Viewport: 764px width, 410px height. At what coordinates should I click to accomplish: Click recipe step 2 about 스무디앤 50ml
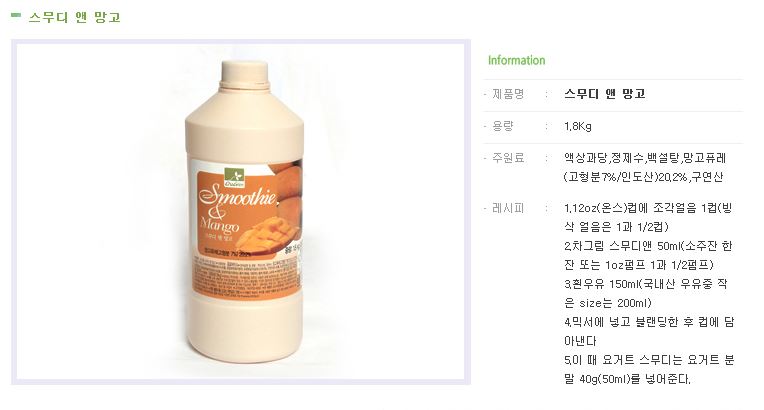coord(648,255)
